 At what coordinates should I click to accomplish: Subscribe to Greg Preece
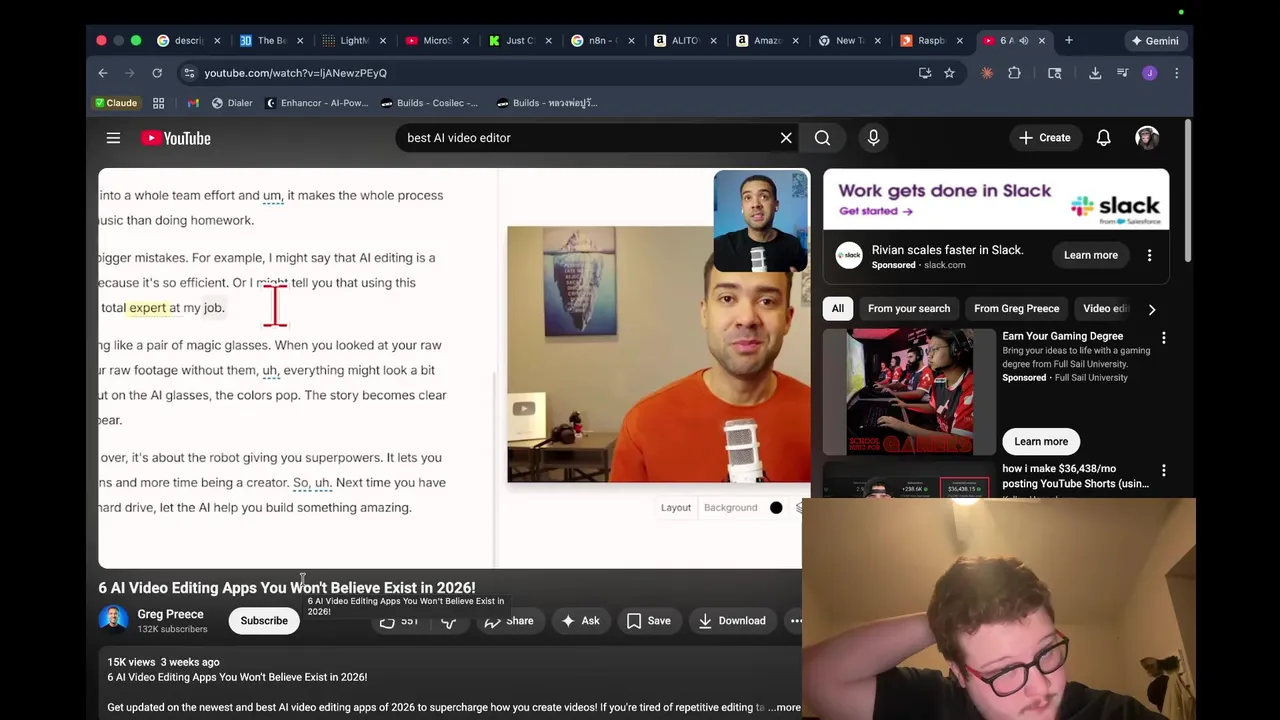pyautogui.click(x=264, y=621)
